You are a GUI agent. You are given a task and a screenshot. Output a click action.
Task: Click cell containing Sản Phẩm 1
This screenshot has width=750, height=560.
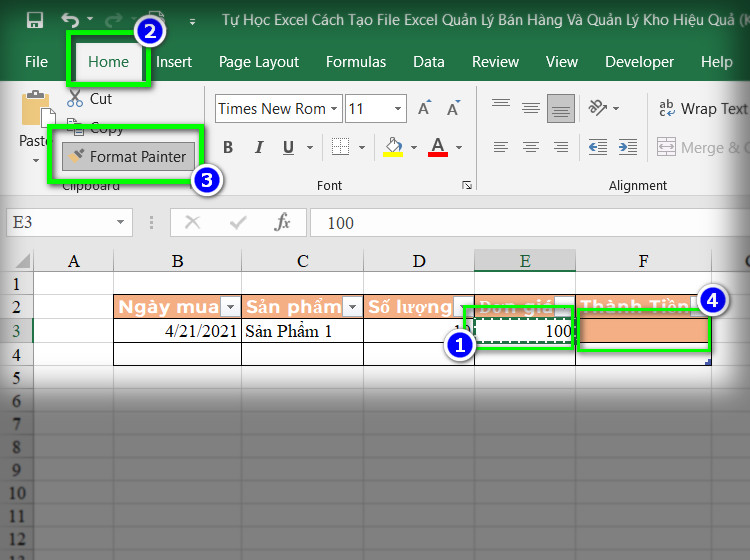302,331
